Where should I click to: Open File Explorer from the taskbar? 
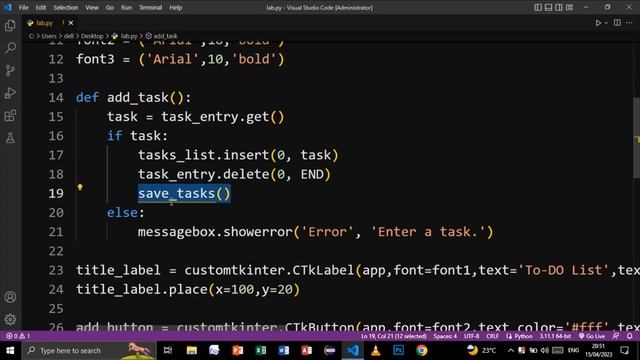(191, 350)
